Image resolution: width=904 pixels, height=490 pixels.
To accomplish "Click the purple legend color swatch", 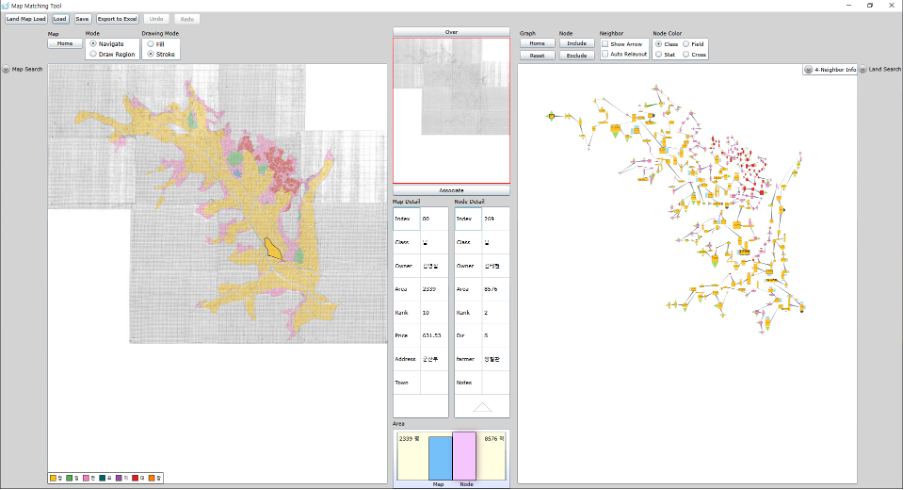I will click(119, 478).
